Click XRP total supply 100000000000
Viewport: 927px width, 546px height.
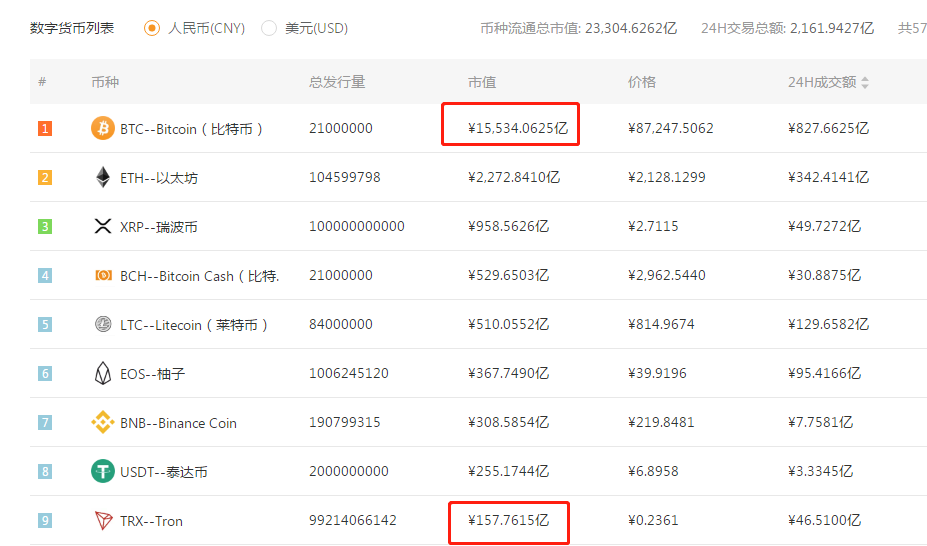(357, 226)
